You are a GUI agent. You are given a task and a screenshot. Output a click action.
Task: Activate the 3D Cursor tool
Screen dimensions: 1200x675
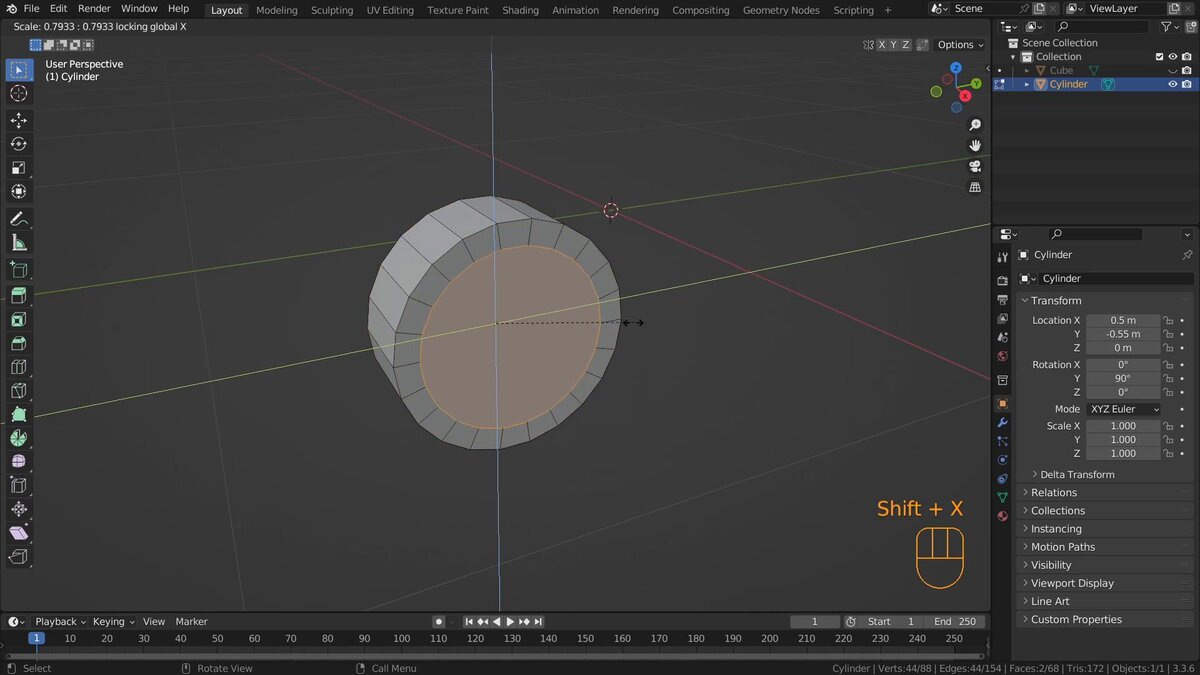(19, 94)
